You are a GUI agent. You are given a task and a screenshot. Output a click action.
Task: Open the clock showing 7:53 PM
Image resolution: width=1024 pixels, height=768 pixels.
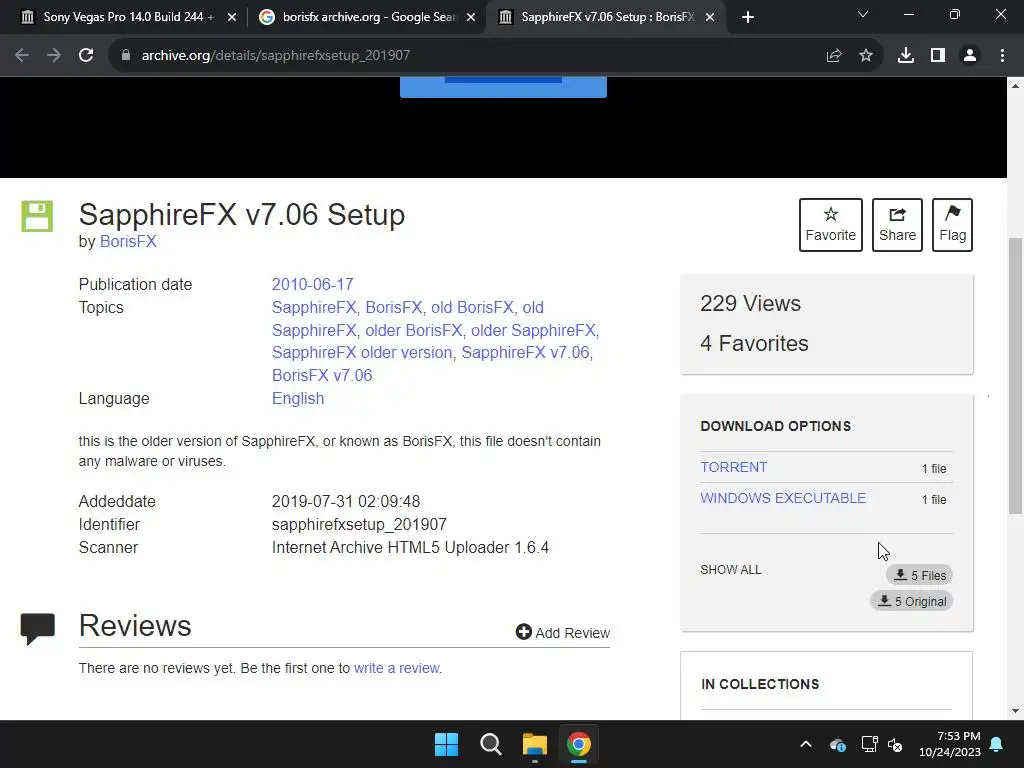pyautogui.click(x=950, y=744)
